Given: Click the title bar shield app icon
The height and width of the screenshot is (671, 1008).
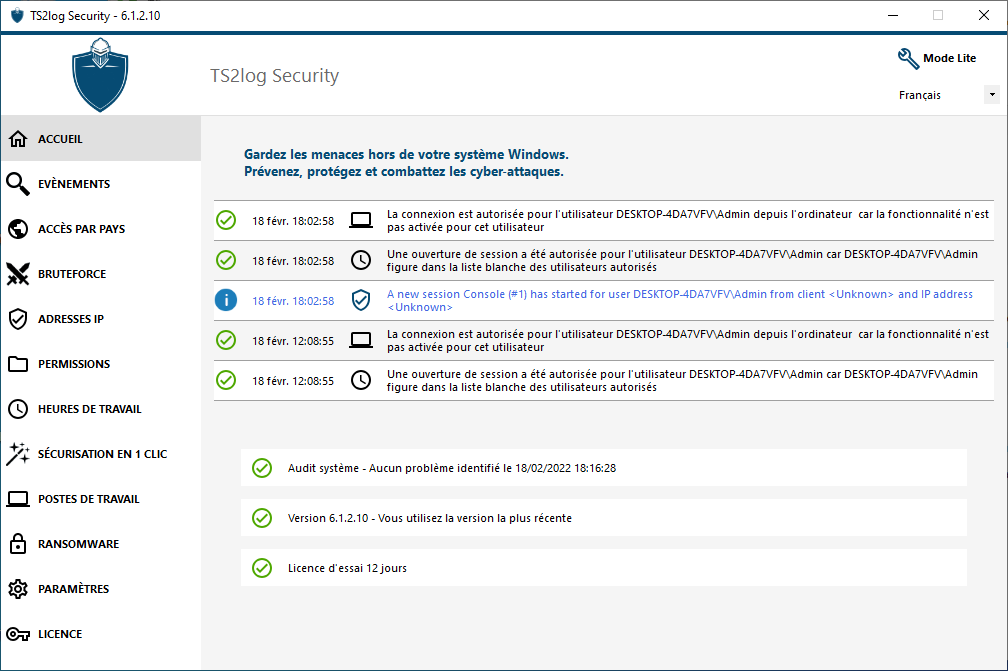Looking at the screenshot, I should 17,15.
